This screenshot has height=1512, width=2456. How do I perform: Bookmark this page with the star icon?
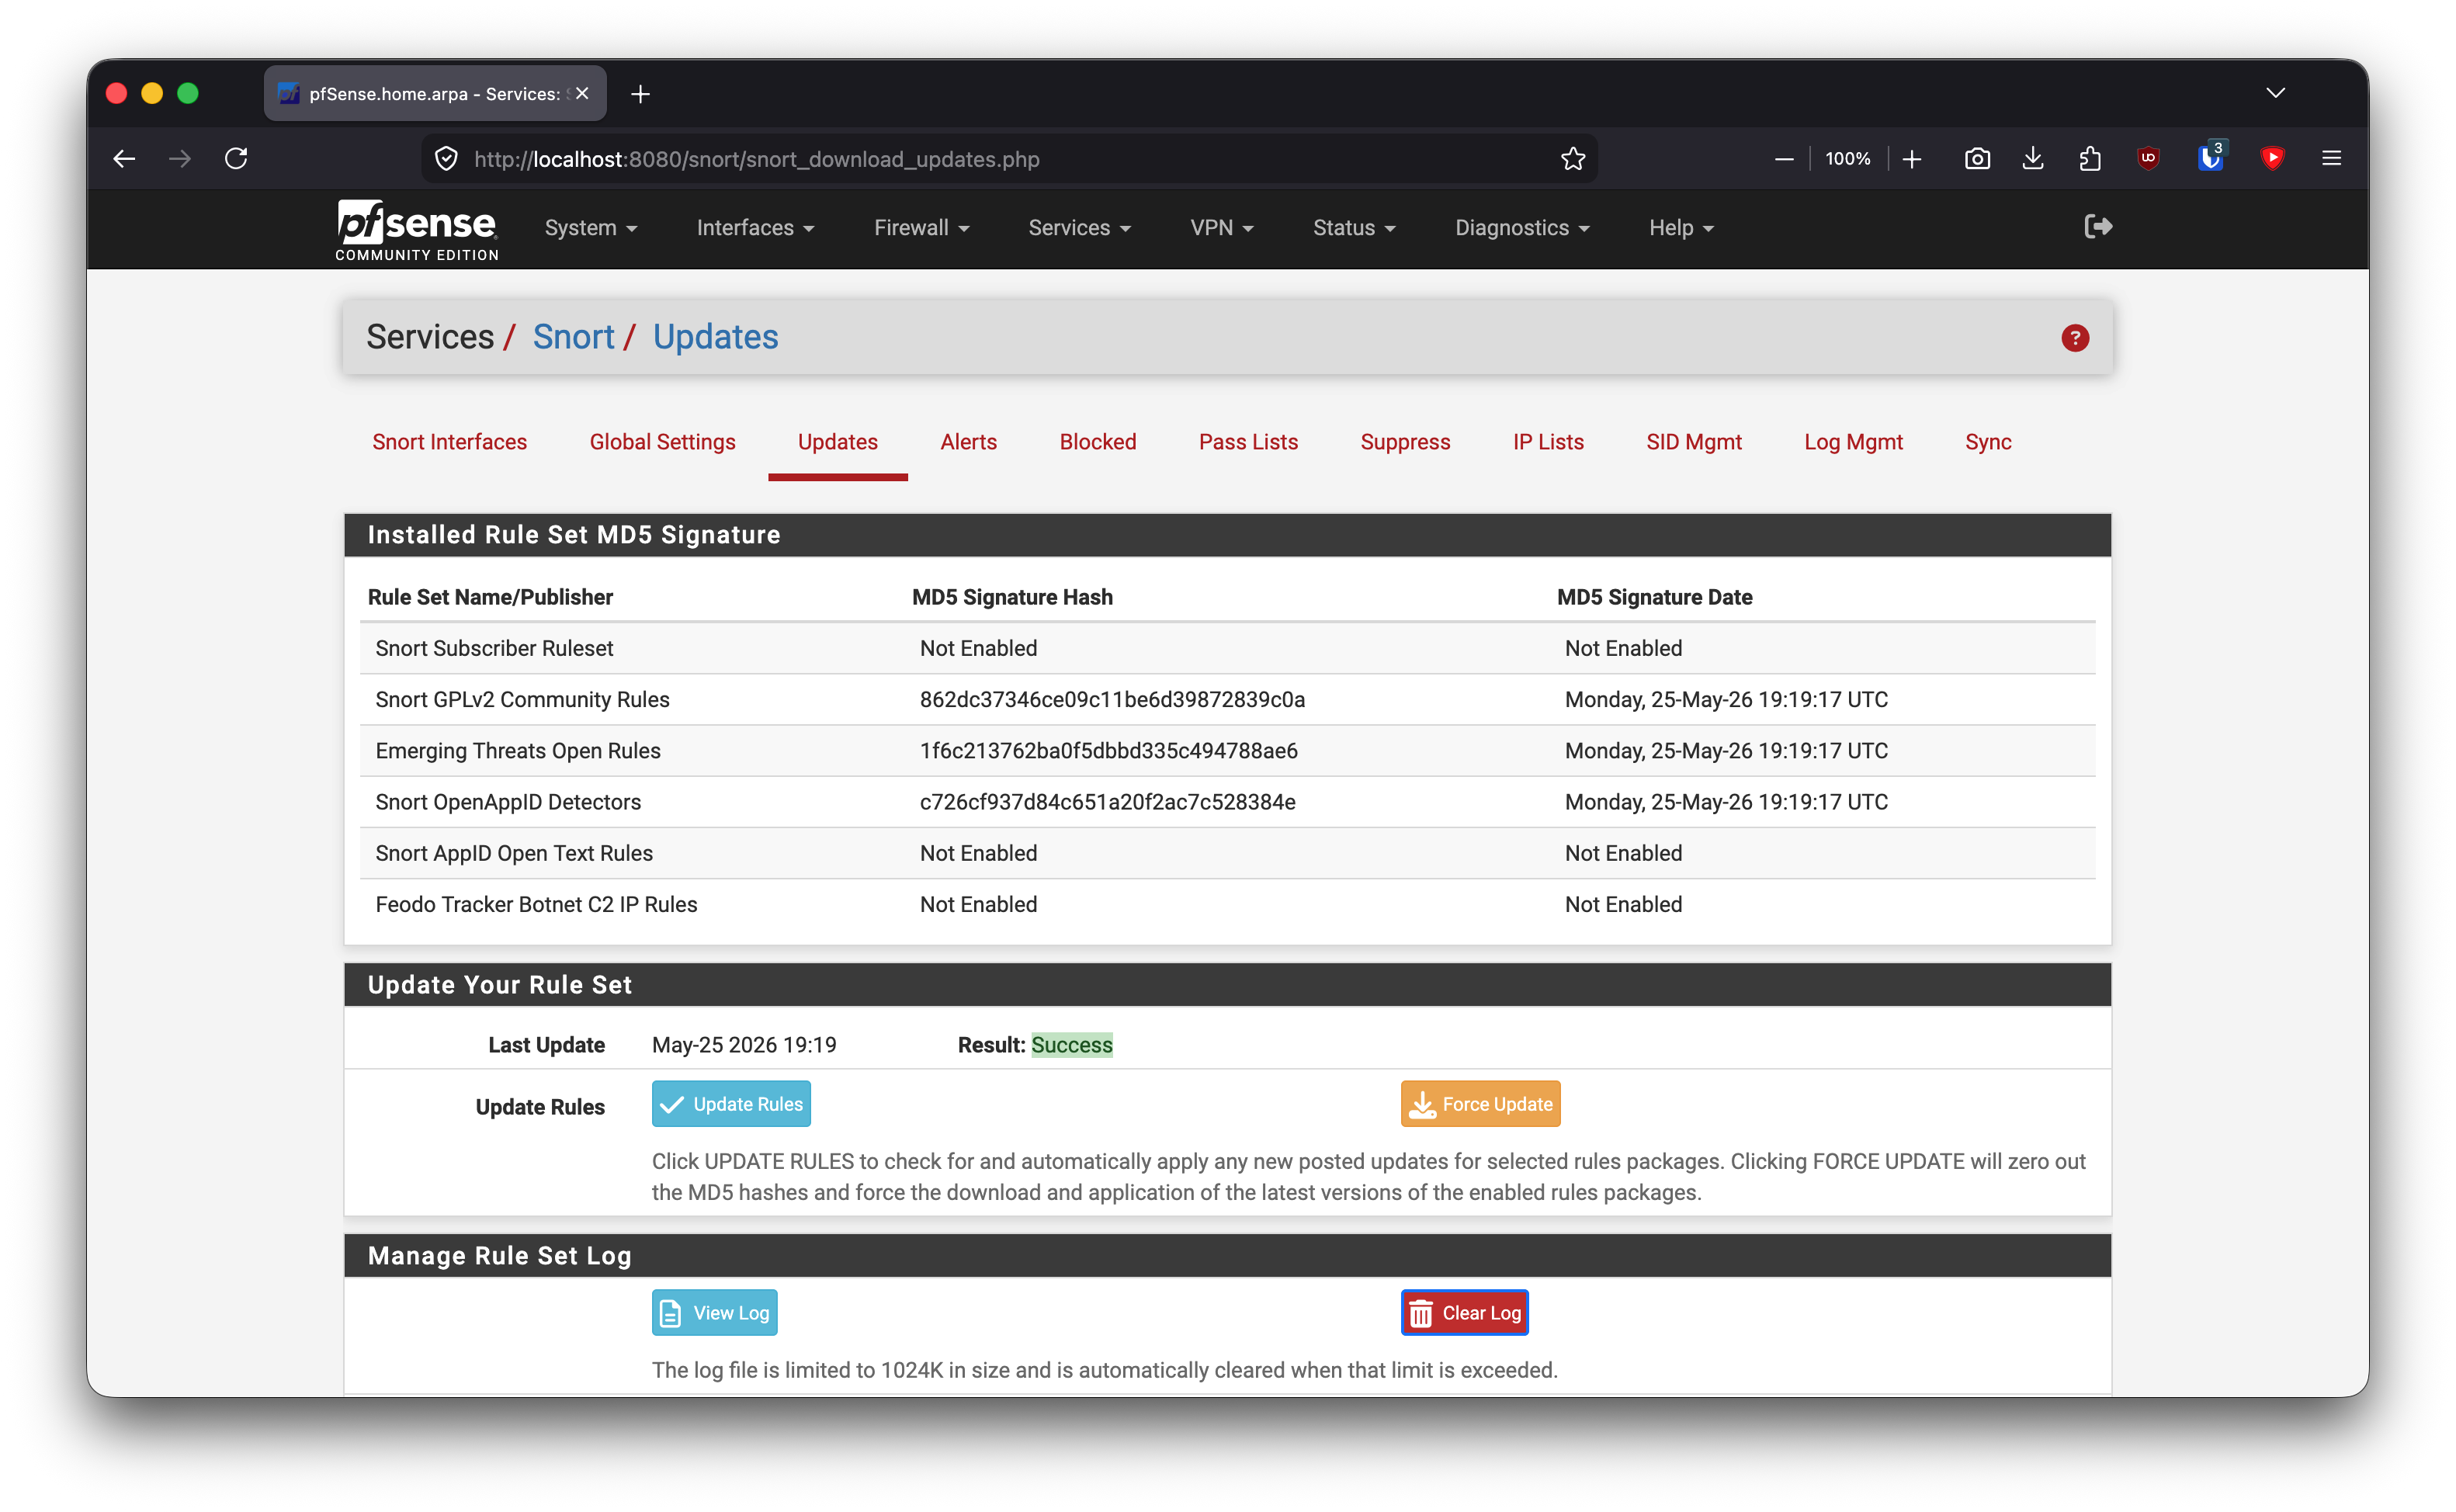click(1573, 158)
